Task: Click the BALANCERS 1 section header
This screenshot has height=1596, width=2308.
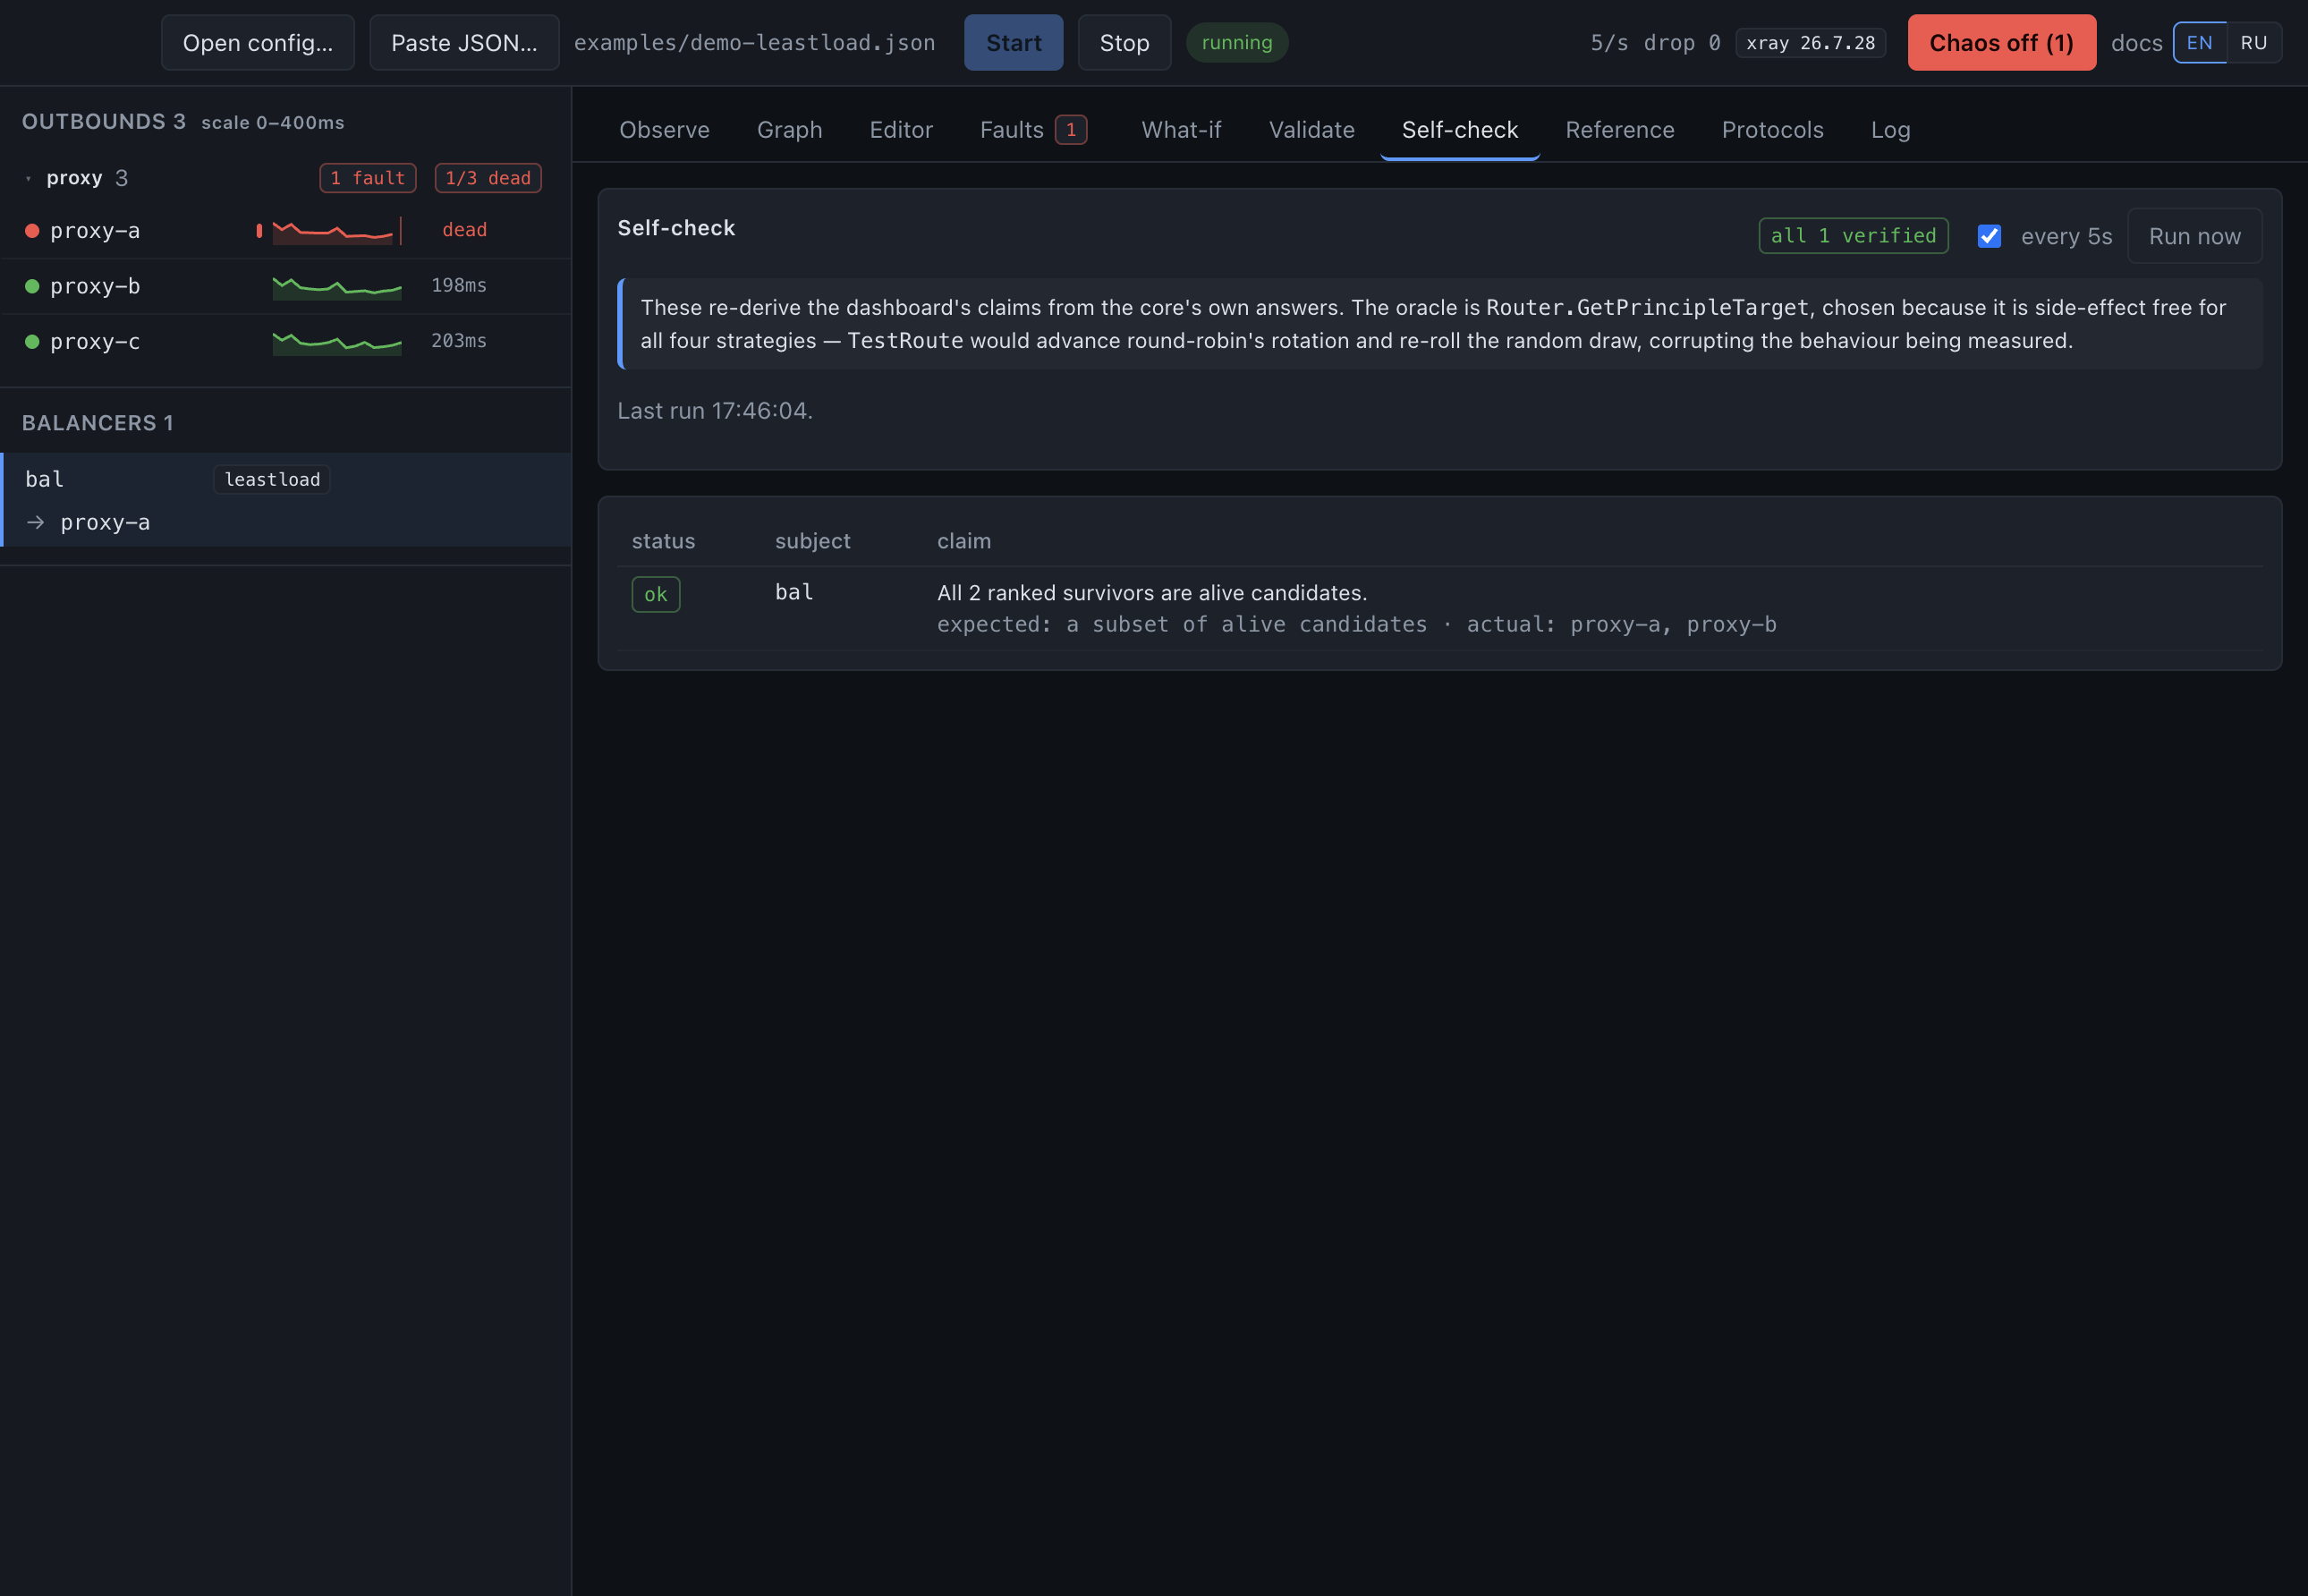Action: click(x=98, y=423)
